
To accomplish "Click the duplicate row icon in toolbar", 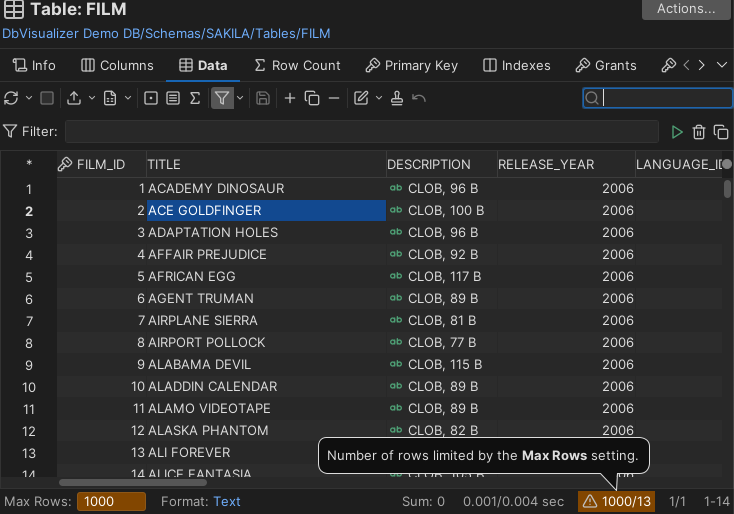I will coord(312,98).
